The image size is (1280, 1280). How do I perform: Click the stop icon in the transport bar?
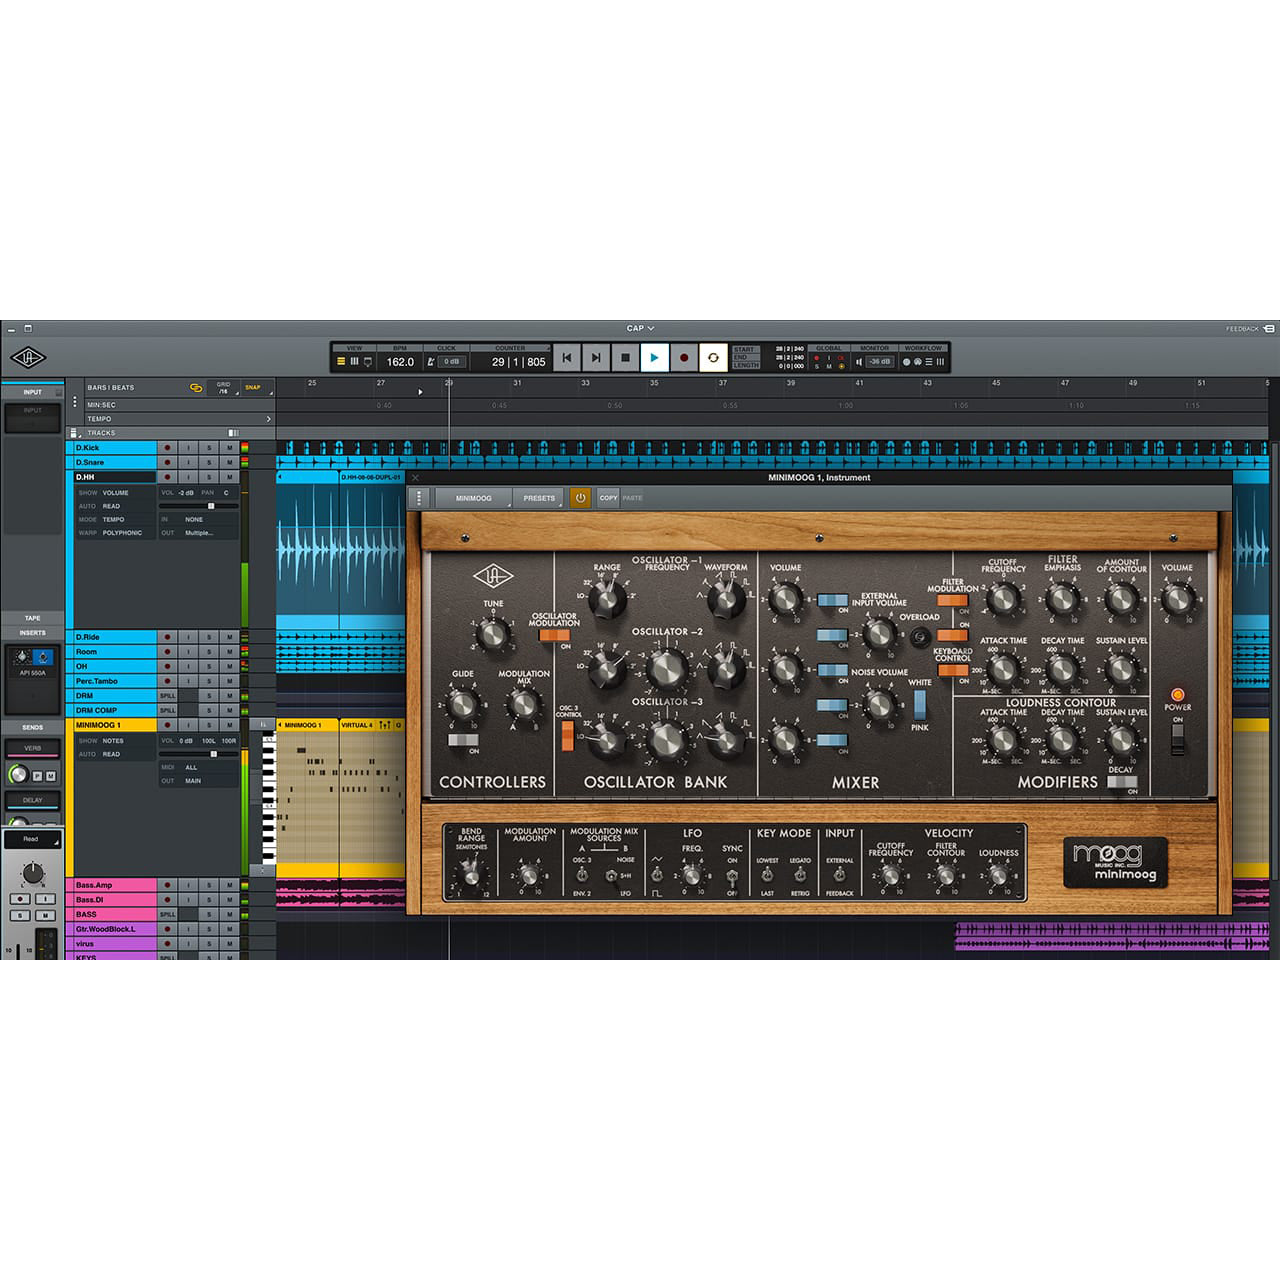[623, 360]
